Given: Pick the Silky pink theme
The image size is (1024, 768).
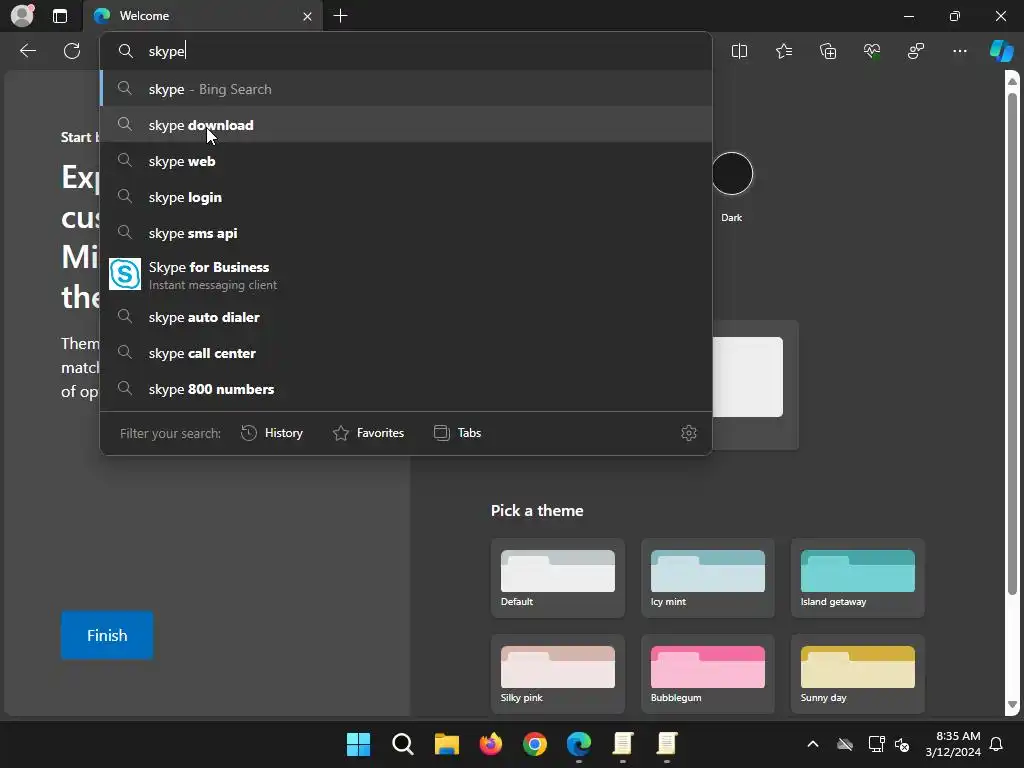Looking at the screenshot, I should tap(558, 673).
